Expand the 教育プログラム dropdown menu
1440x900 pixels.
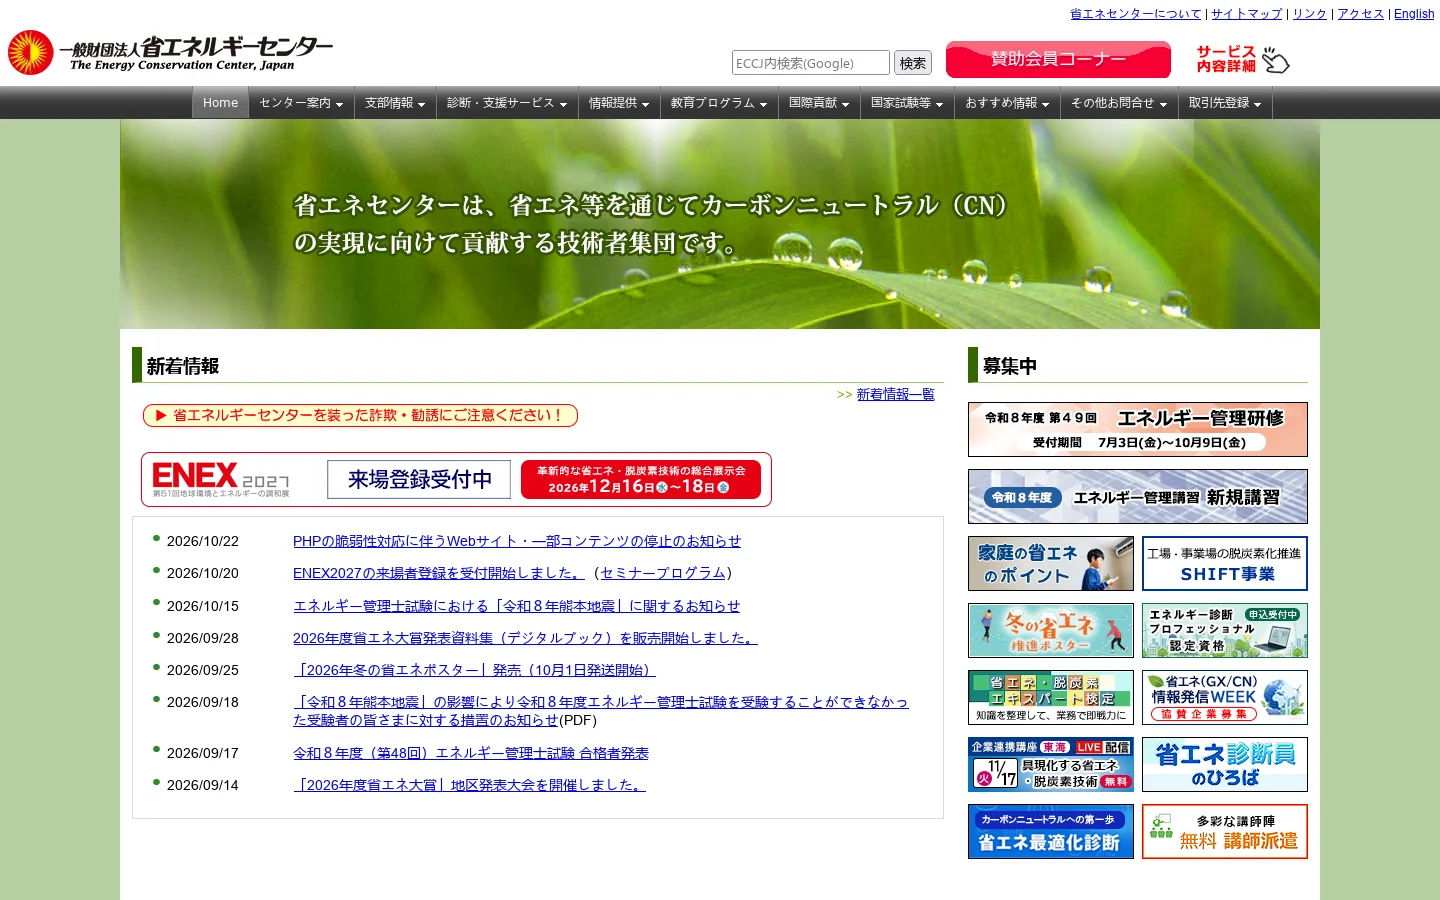[x=719, y=103]
